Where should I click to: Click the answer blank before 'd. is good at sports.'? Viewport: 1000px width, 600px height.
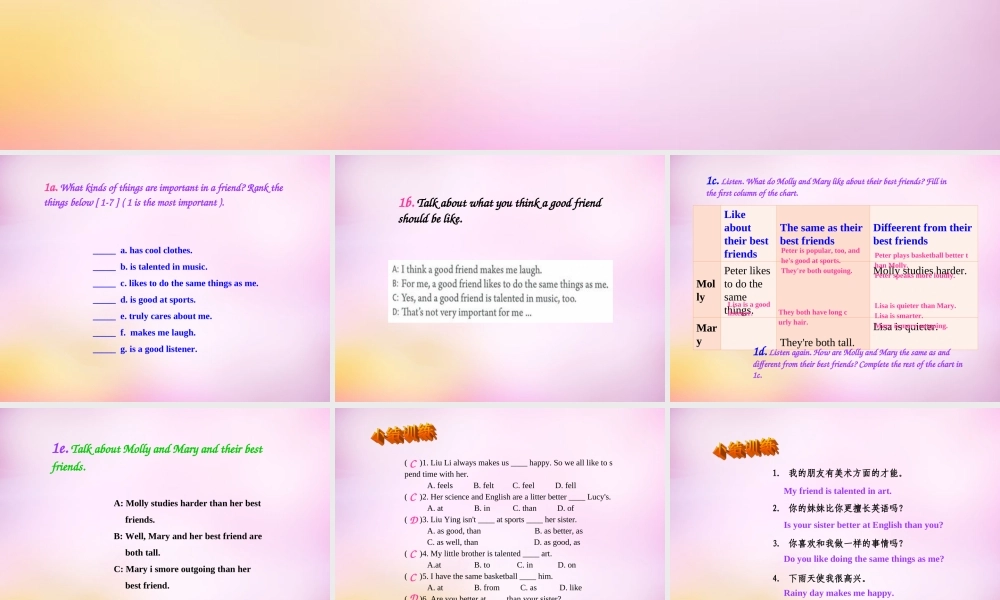[104, 300]
